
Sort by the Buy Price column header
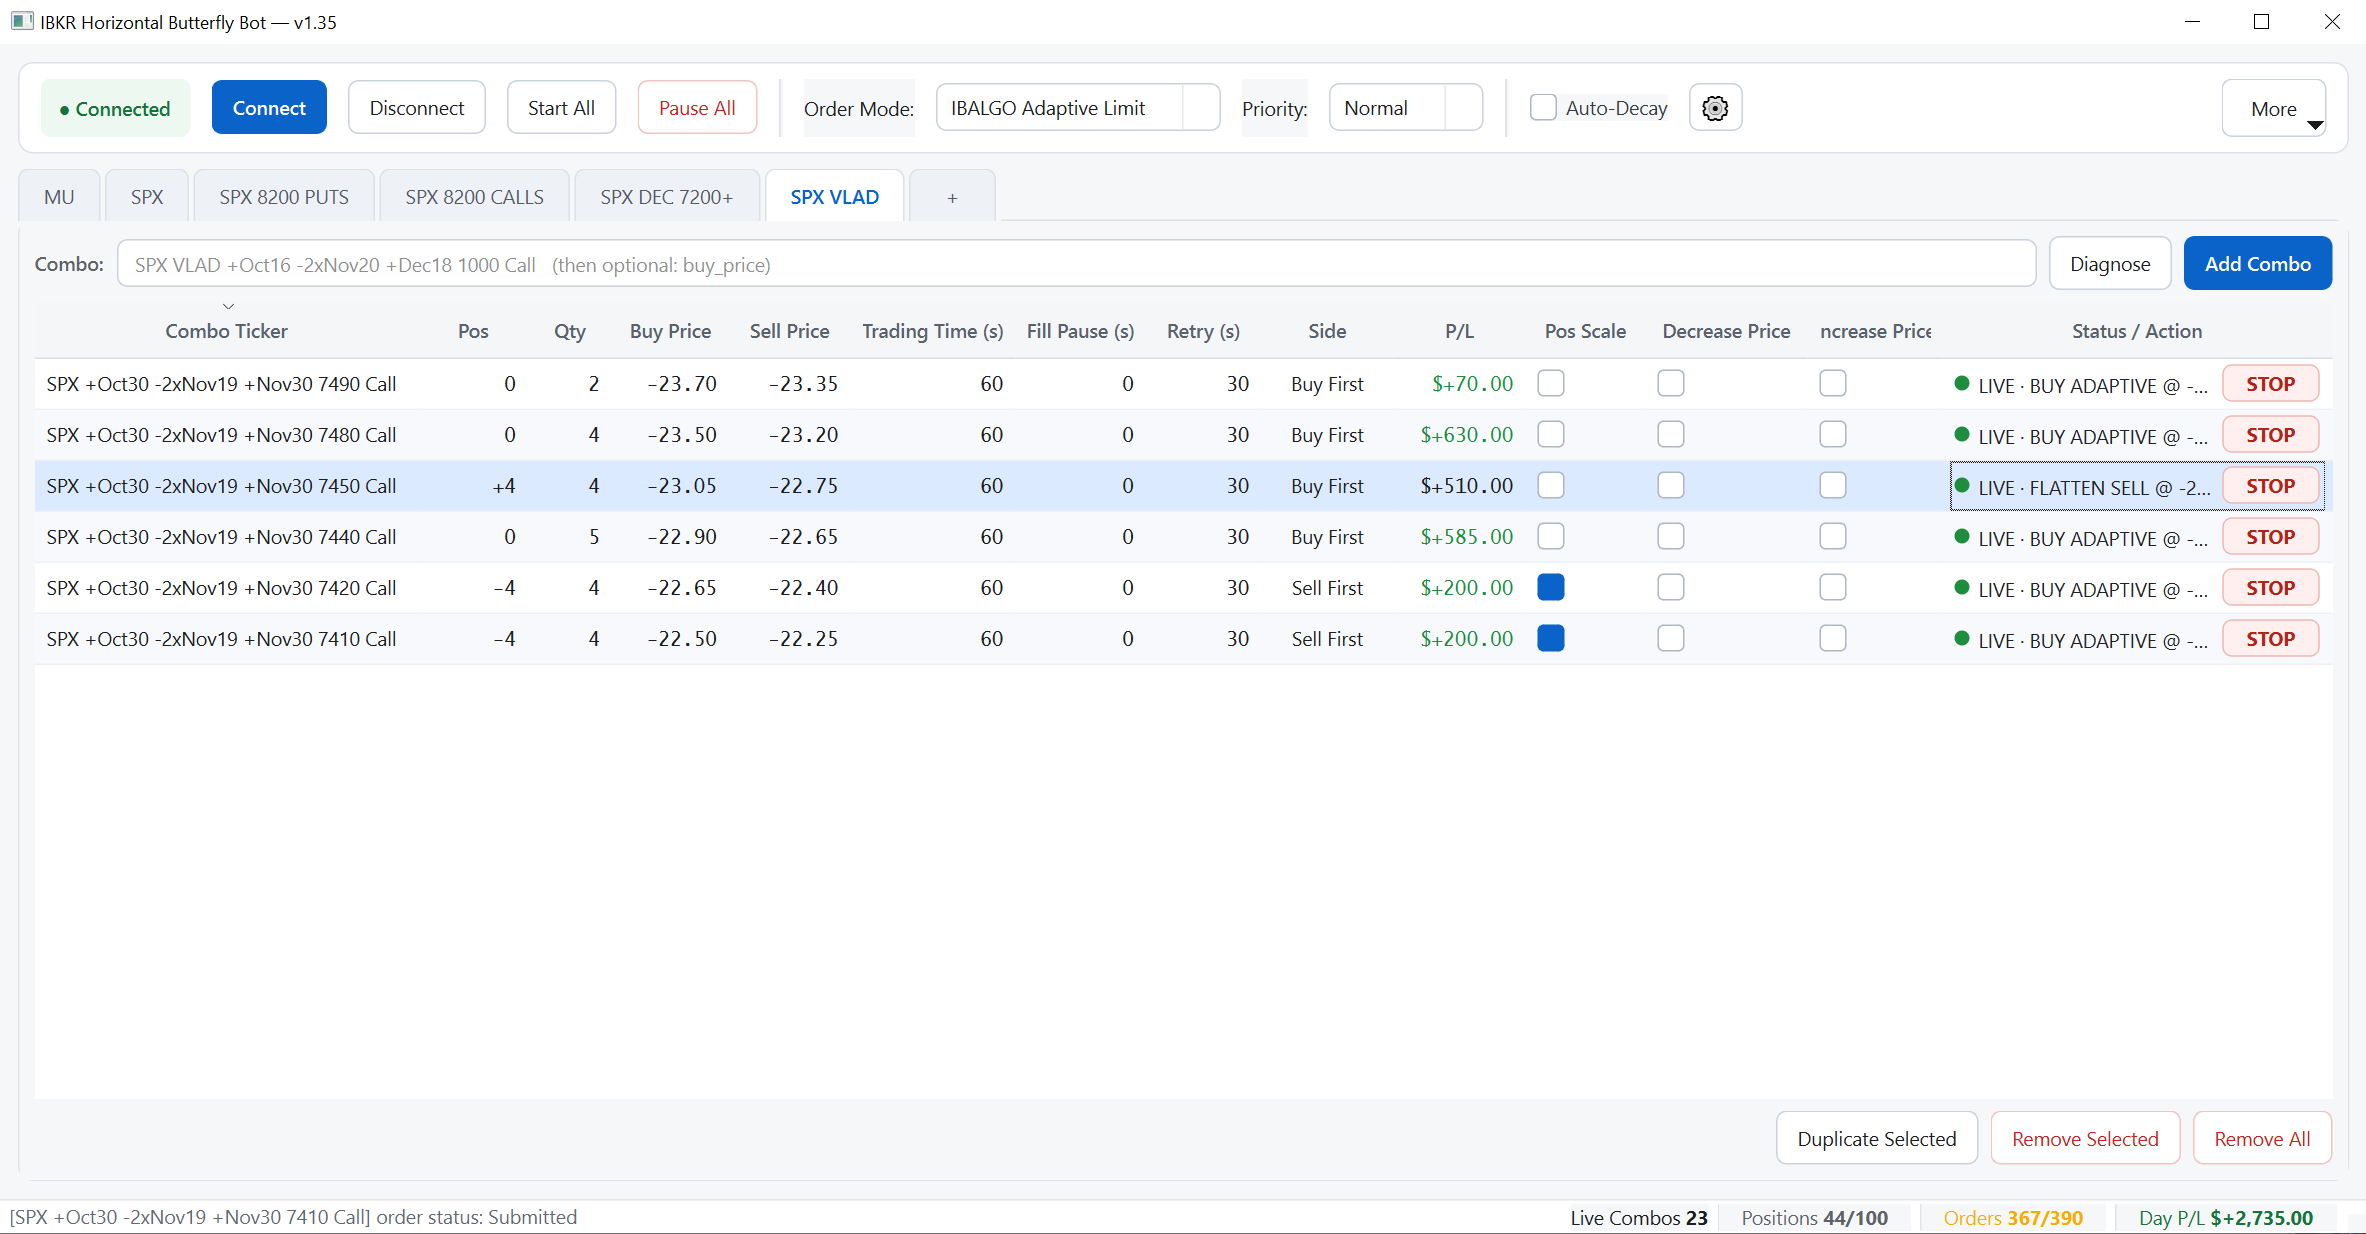point(670,331)
